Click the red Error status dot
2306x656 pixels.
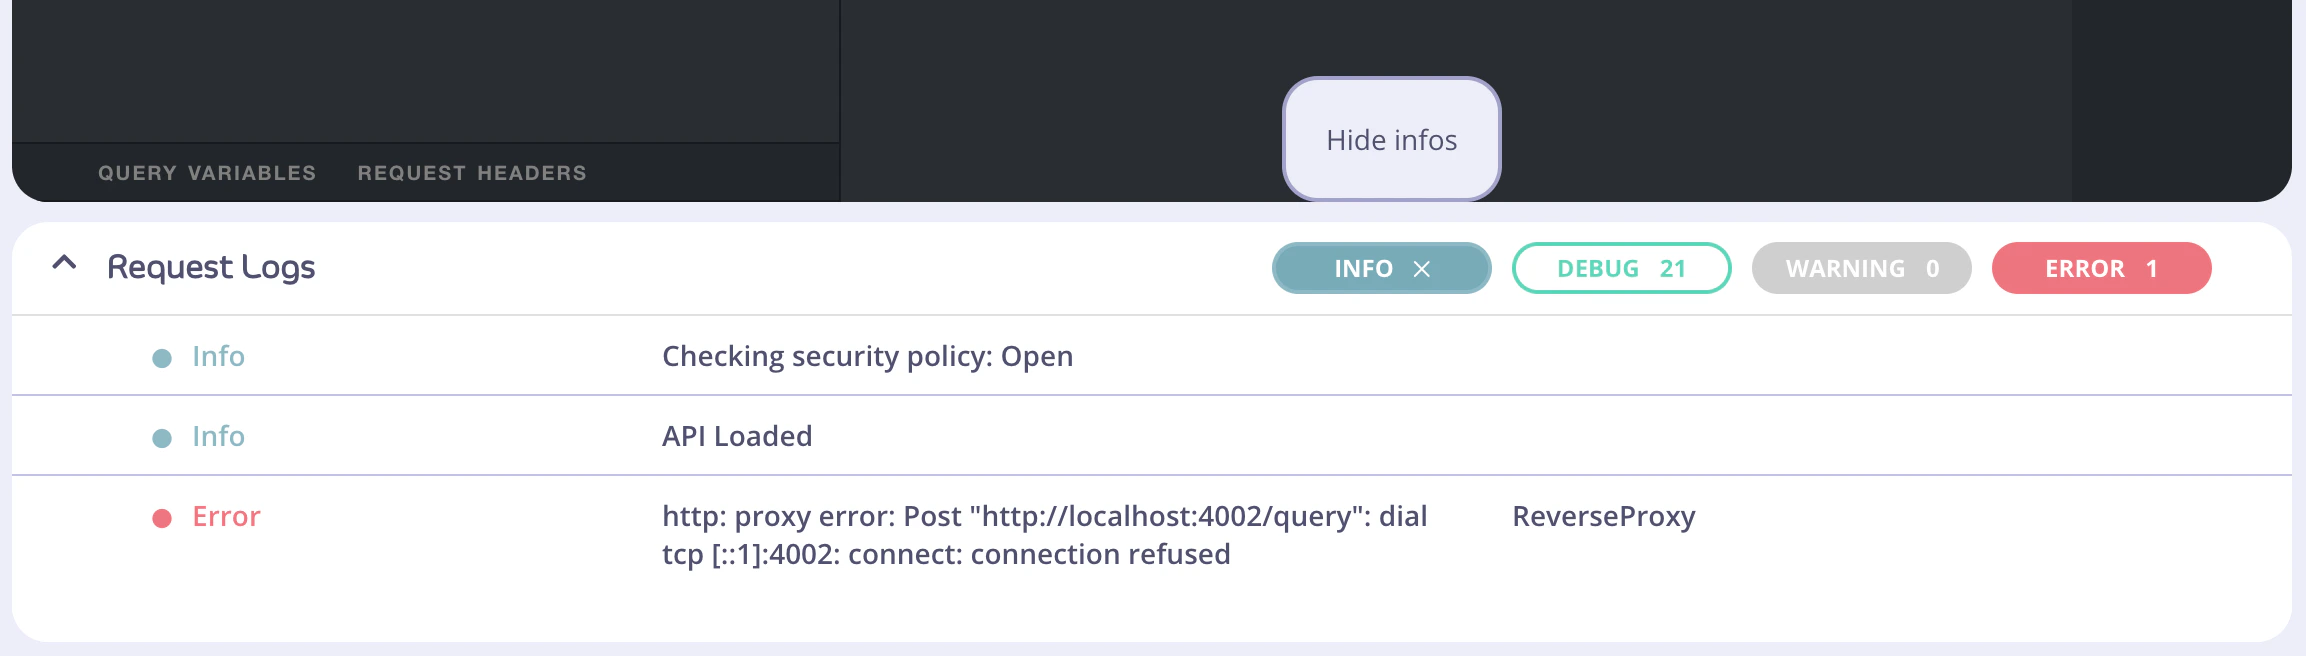point(161,517)
